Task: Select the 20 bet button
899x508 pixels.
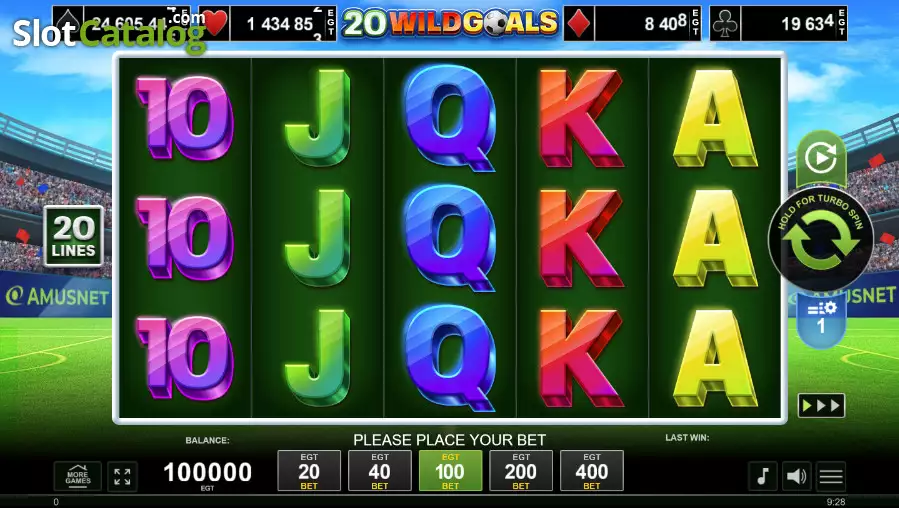Action: (x=309, y=471)
